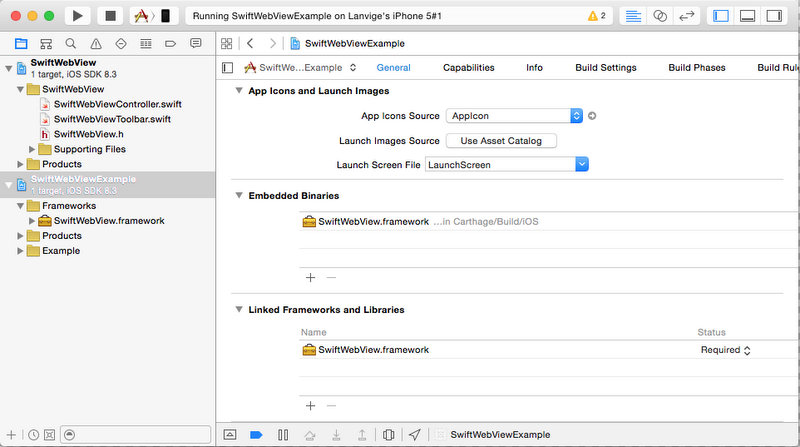
Task: Select SwiftWebView.framework in Frameworks group
Action: (109, 220)
